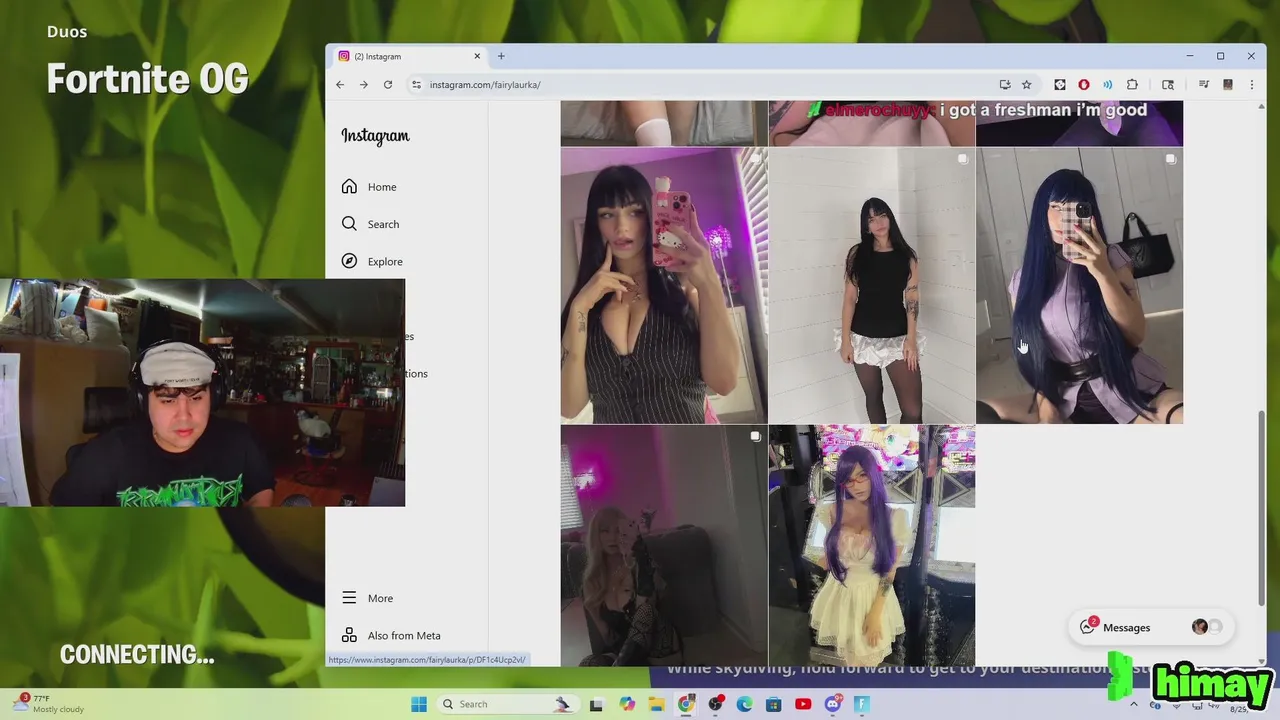1280x720 pixels.
Task: Open Fortnite from taskbar
Action: (862, 704)
